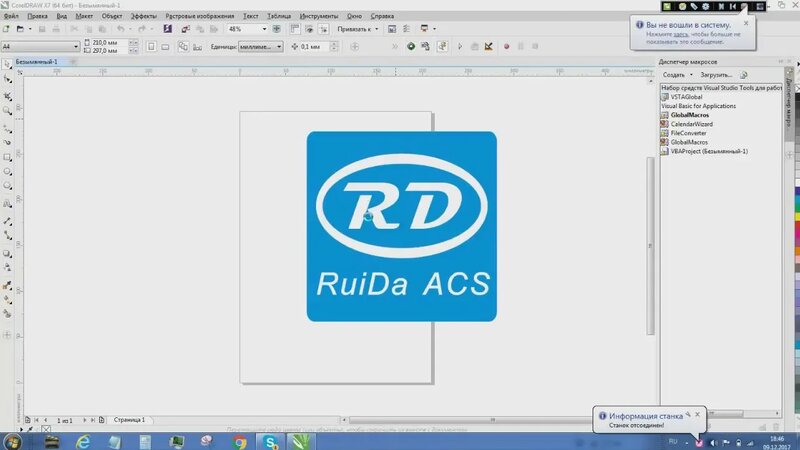Select the Artistic Media tool

7,142
